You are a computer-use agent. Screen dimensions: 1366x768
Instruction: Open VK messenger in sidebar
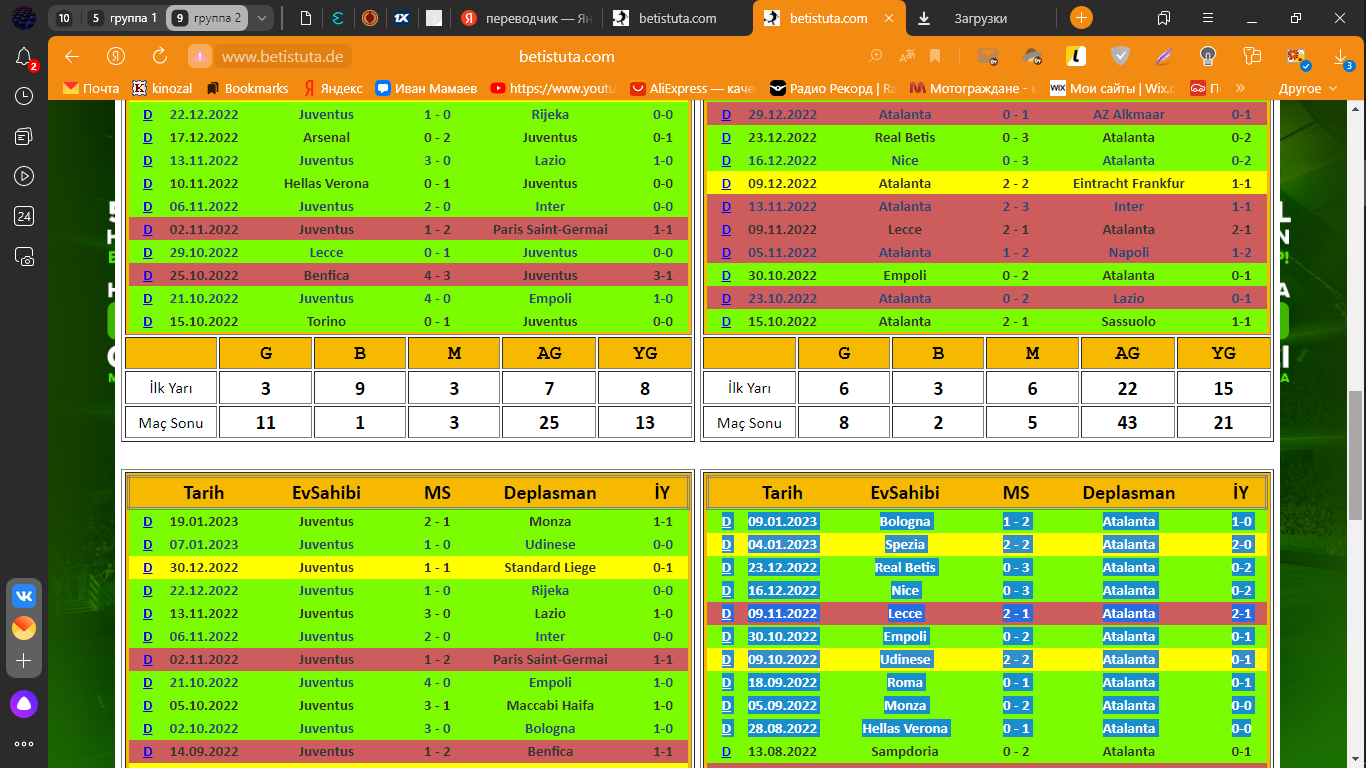[24, 596]
